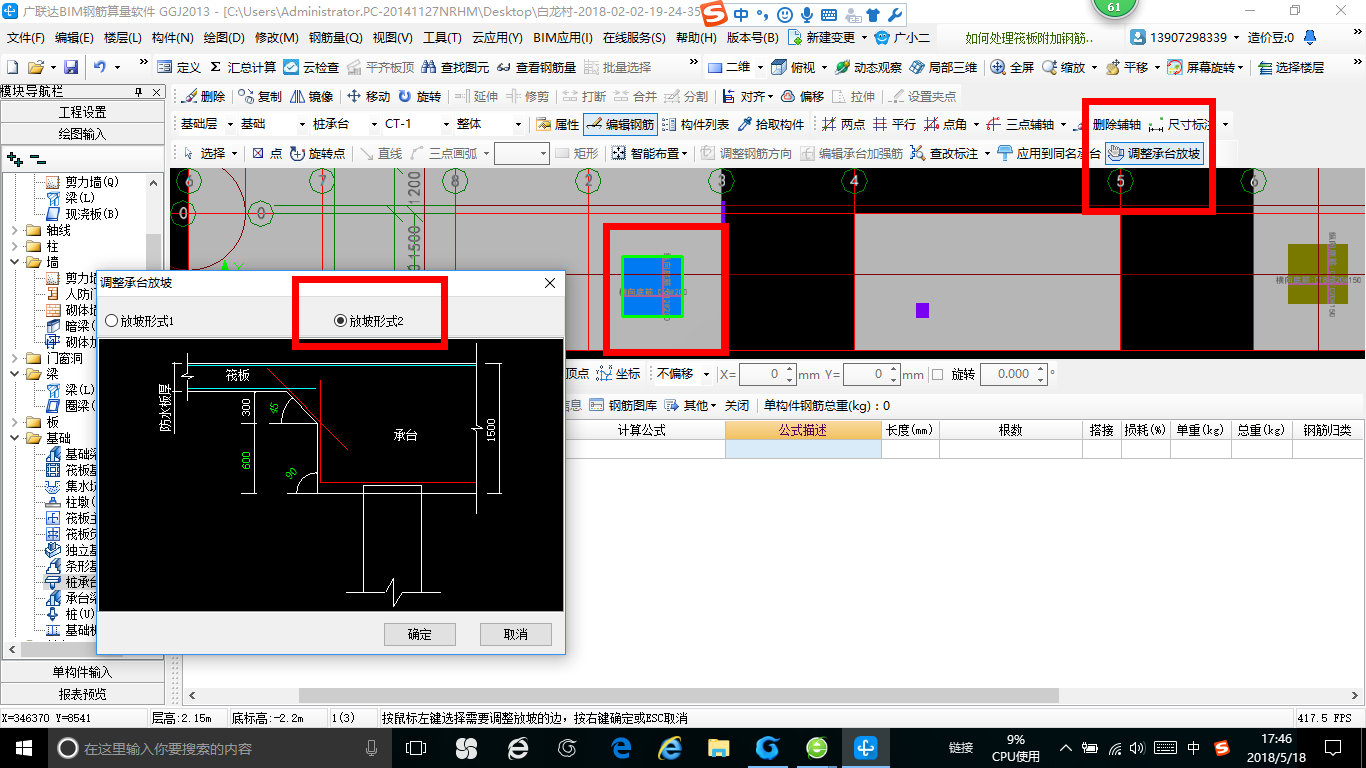
Task: Open the BIM应用(I) menu
Action: click(563, 38)
